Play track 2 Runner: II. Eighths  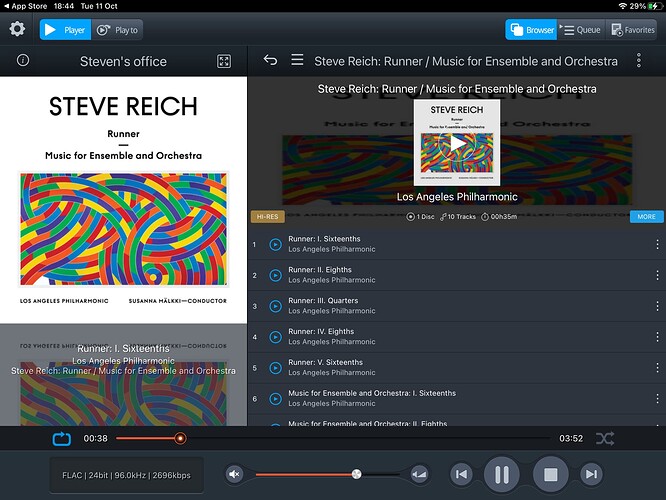[275, 275]
